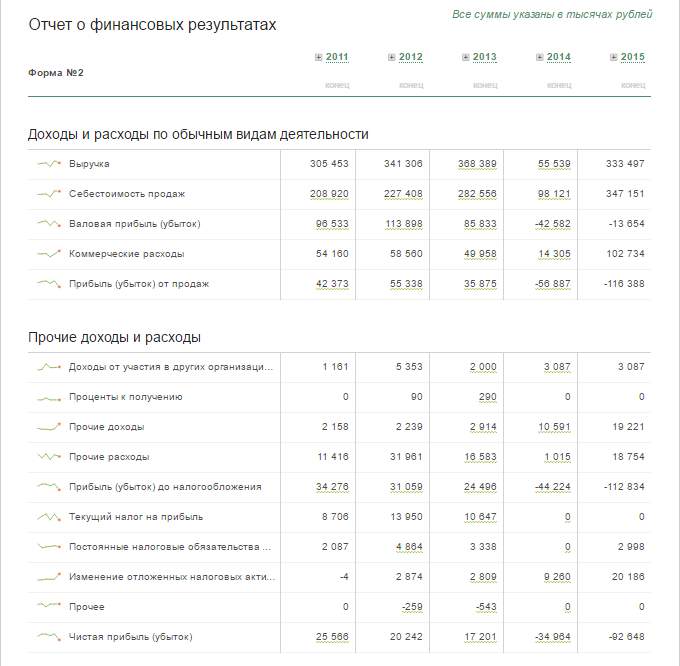
Task: Open underlined Выручка 2013 value 368 389
Action: [x=477, y=163]
